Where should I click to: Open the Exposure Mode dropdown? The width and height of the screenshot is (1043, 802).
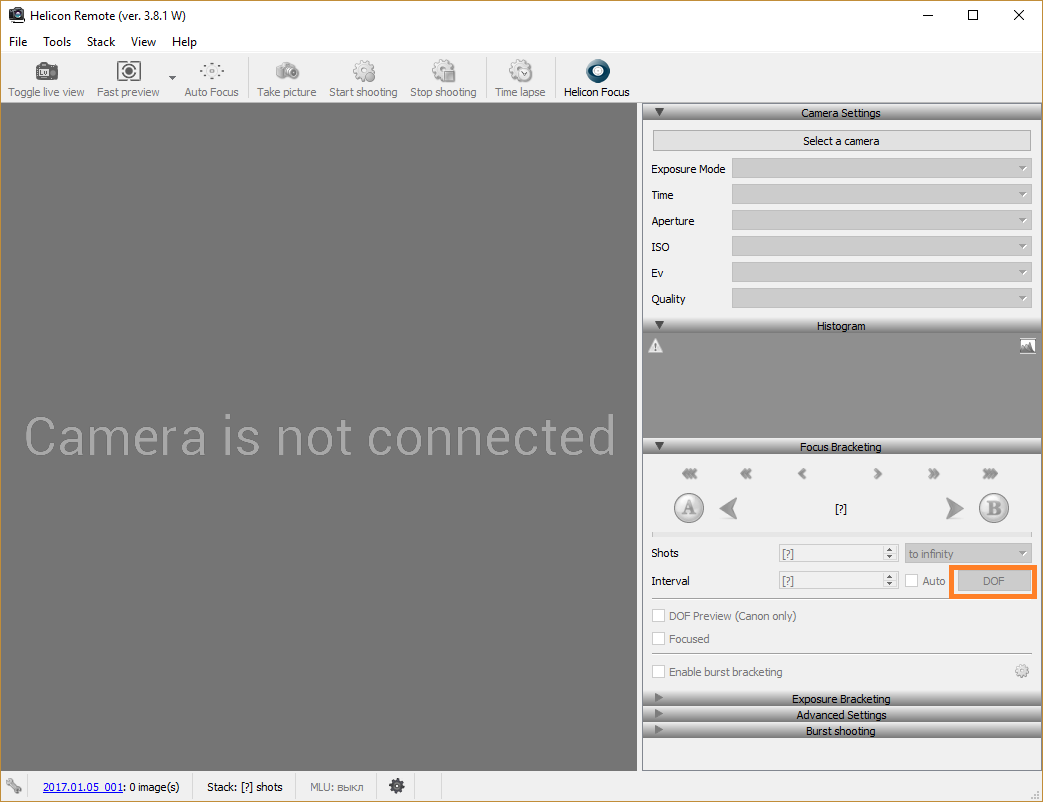(x=882, y=168)
